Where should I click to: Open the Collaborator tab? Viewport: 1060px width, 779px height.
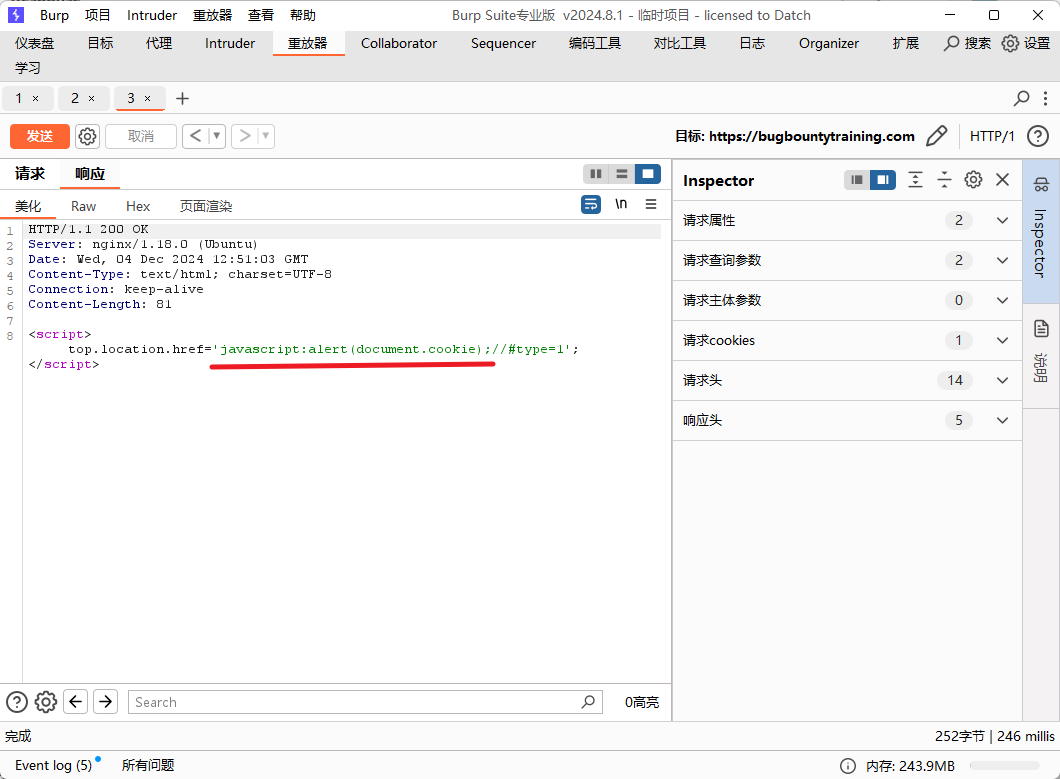(399, 43)
